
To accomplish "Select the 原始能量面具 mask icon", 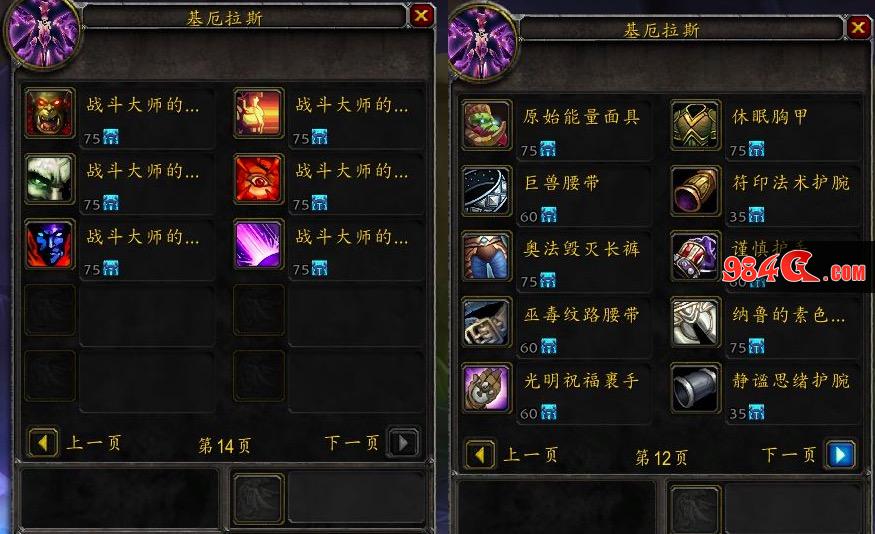I will coord(487,125).
